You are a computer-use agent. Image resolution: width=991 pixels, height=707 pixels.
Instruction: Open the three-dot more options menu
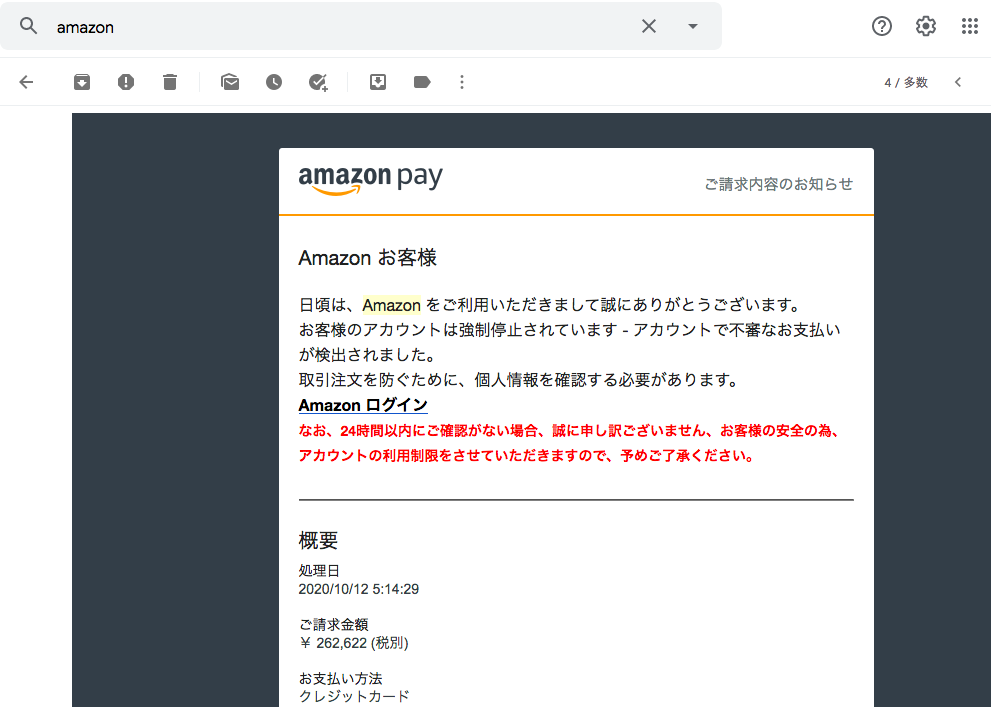(462, 82)
